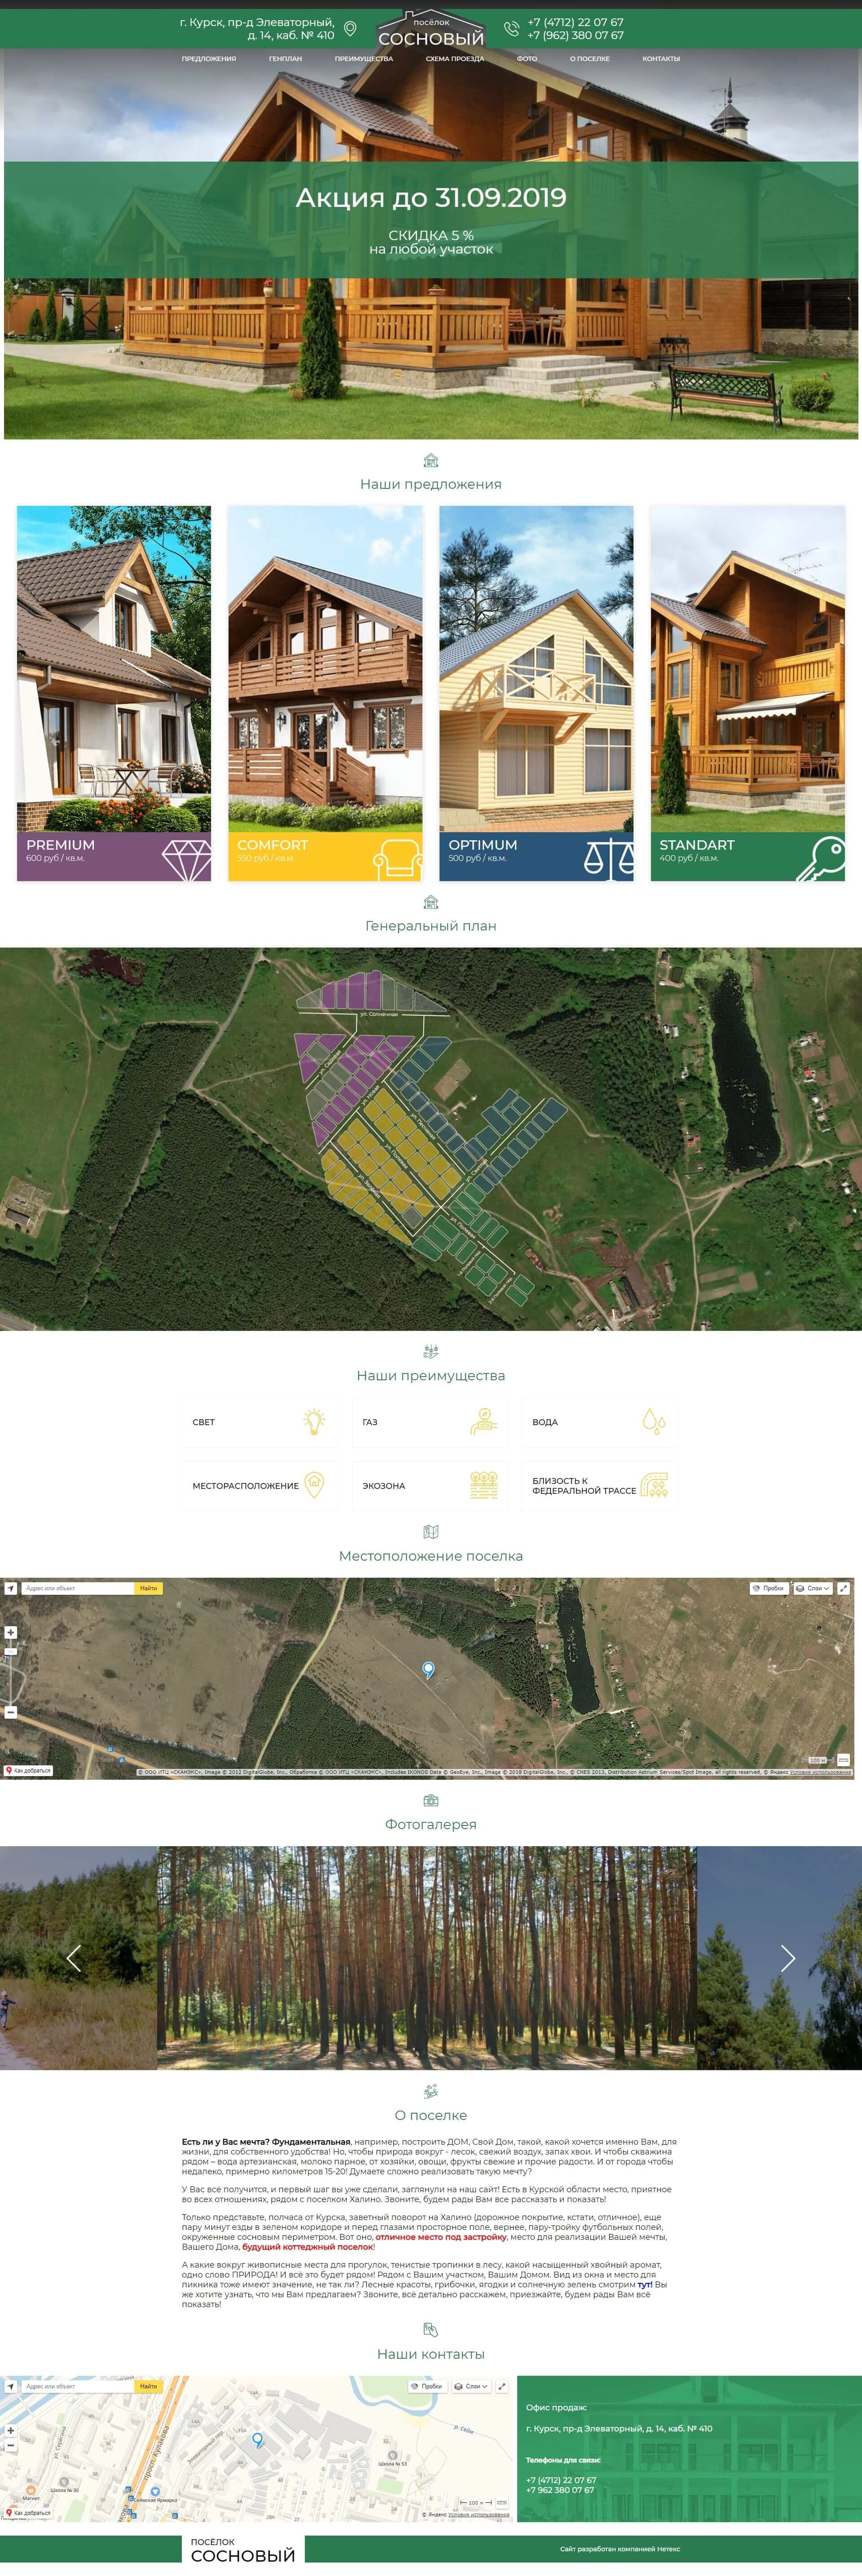
Task: Focus the contacts map address search field
Action: 78,2386
